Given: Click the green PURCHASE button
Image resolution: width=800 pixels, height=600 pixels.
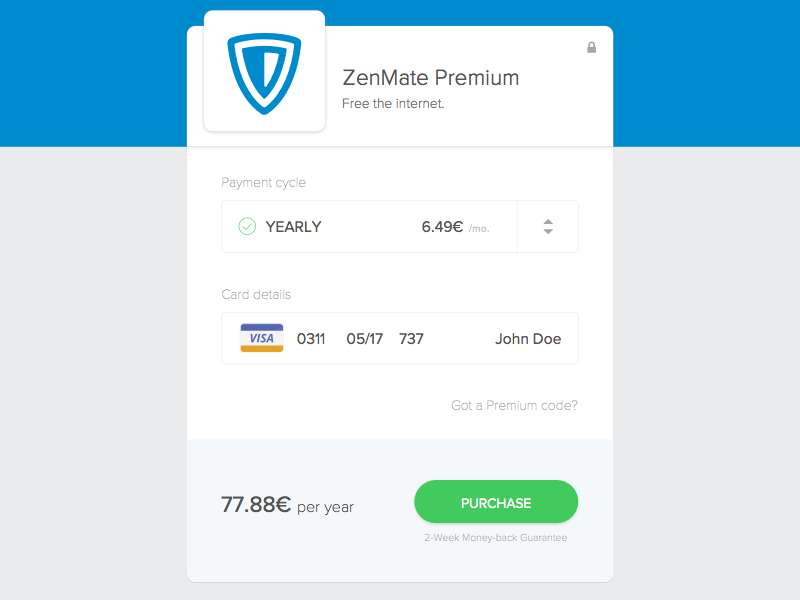Looking at the screenshot, I should pyautogui.click(x=496, y=503).
